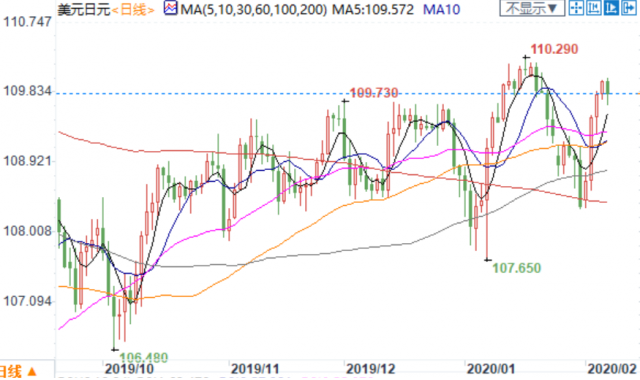Screen dimensions: 640x380
Task: Click the 110.747 axis value
Action: (x=27, y=21)
